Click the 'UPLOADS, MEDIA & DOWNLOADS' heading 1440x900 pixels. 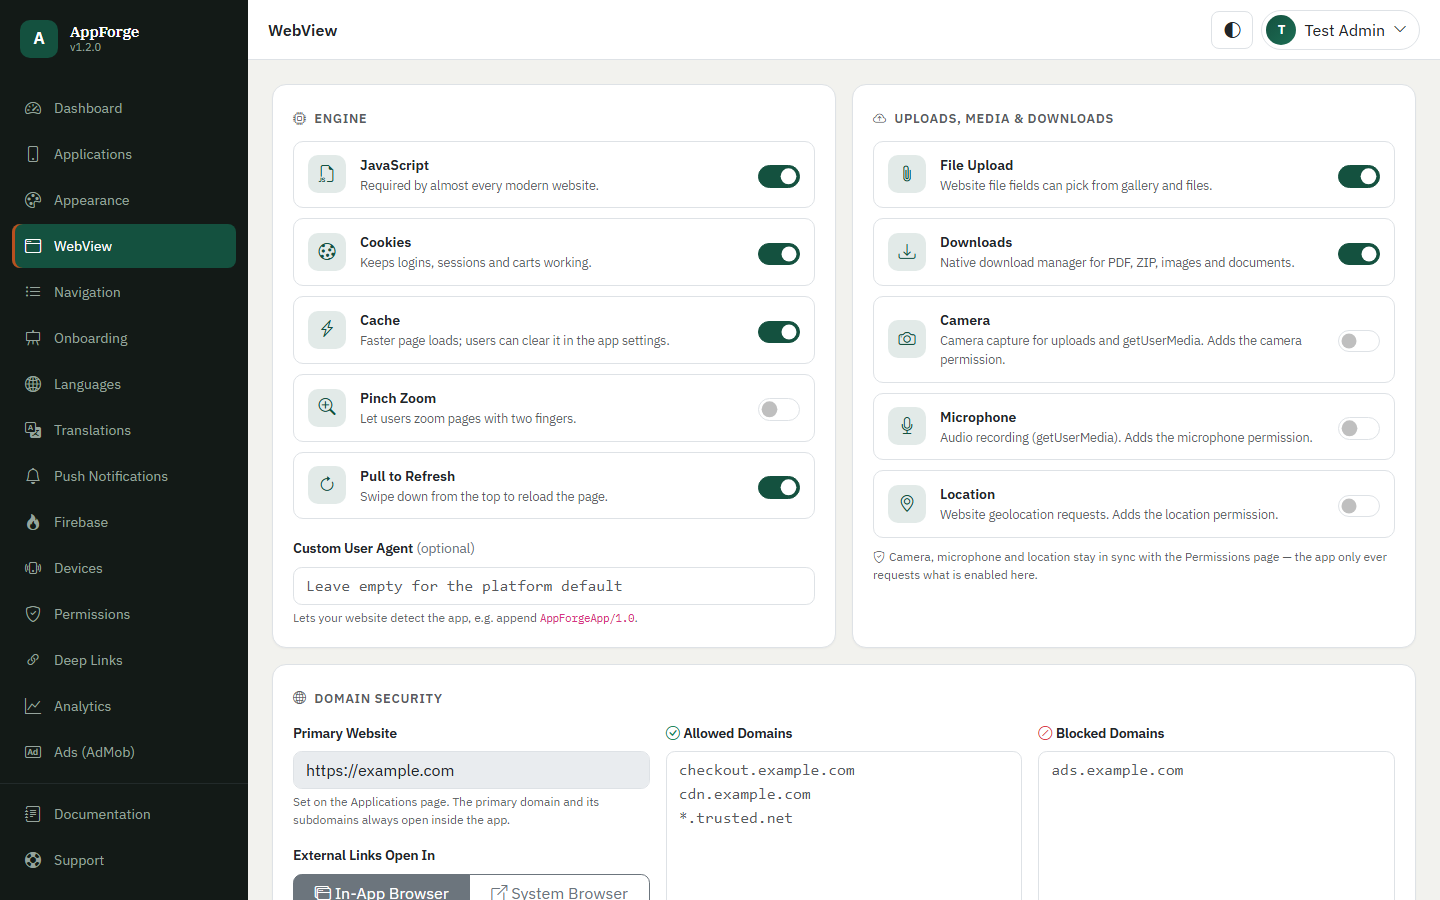[1004, 118]
